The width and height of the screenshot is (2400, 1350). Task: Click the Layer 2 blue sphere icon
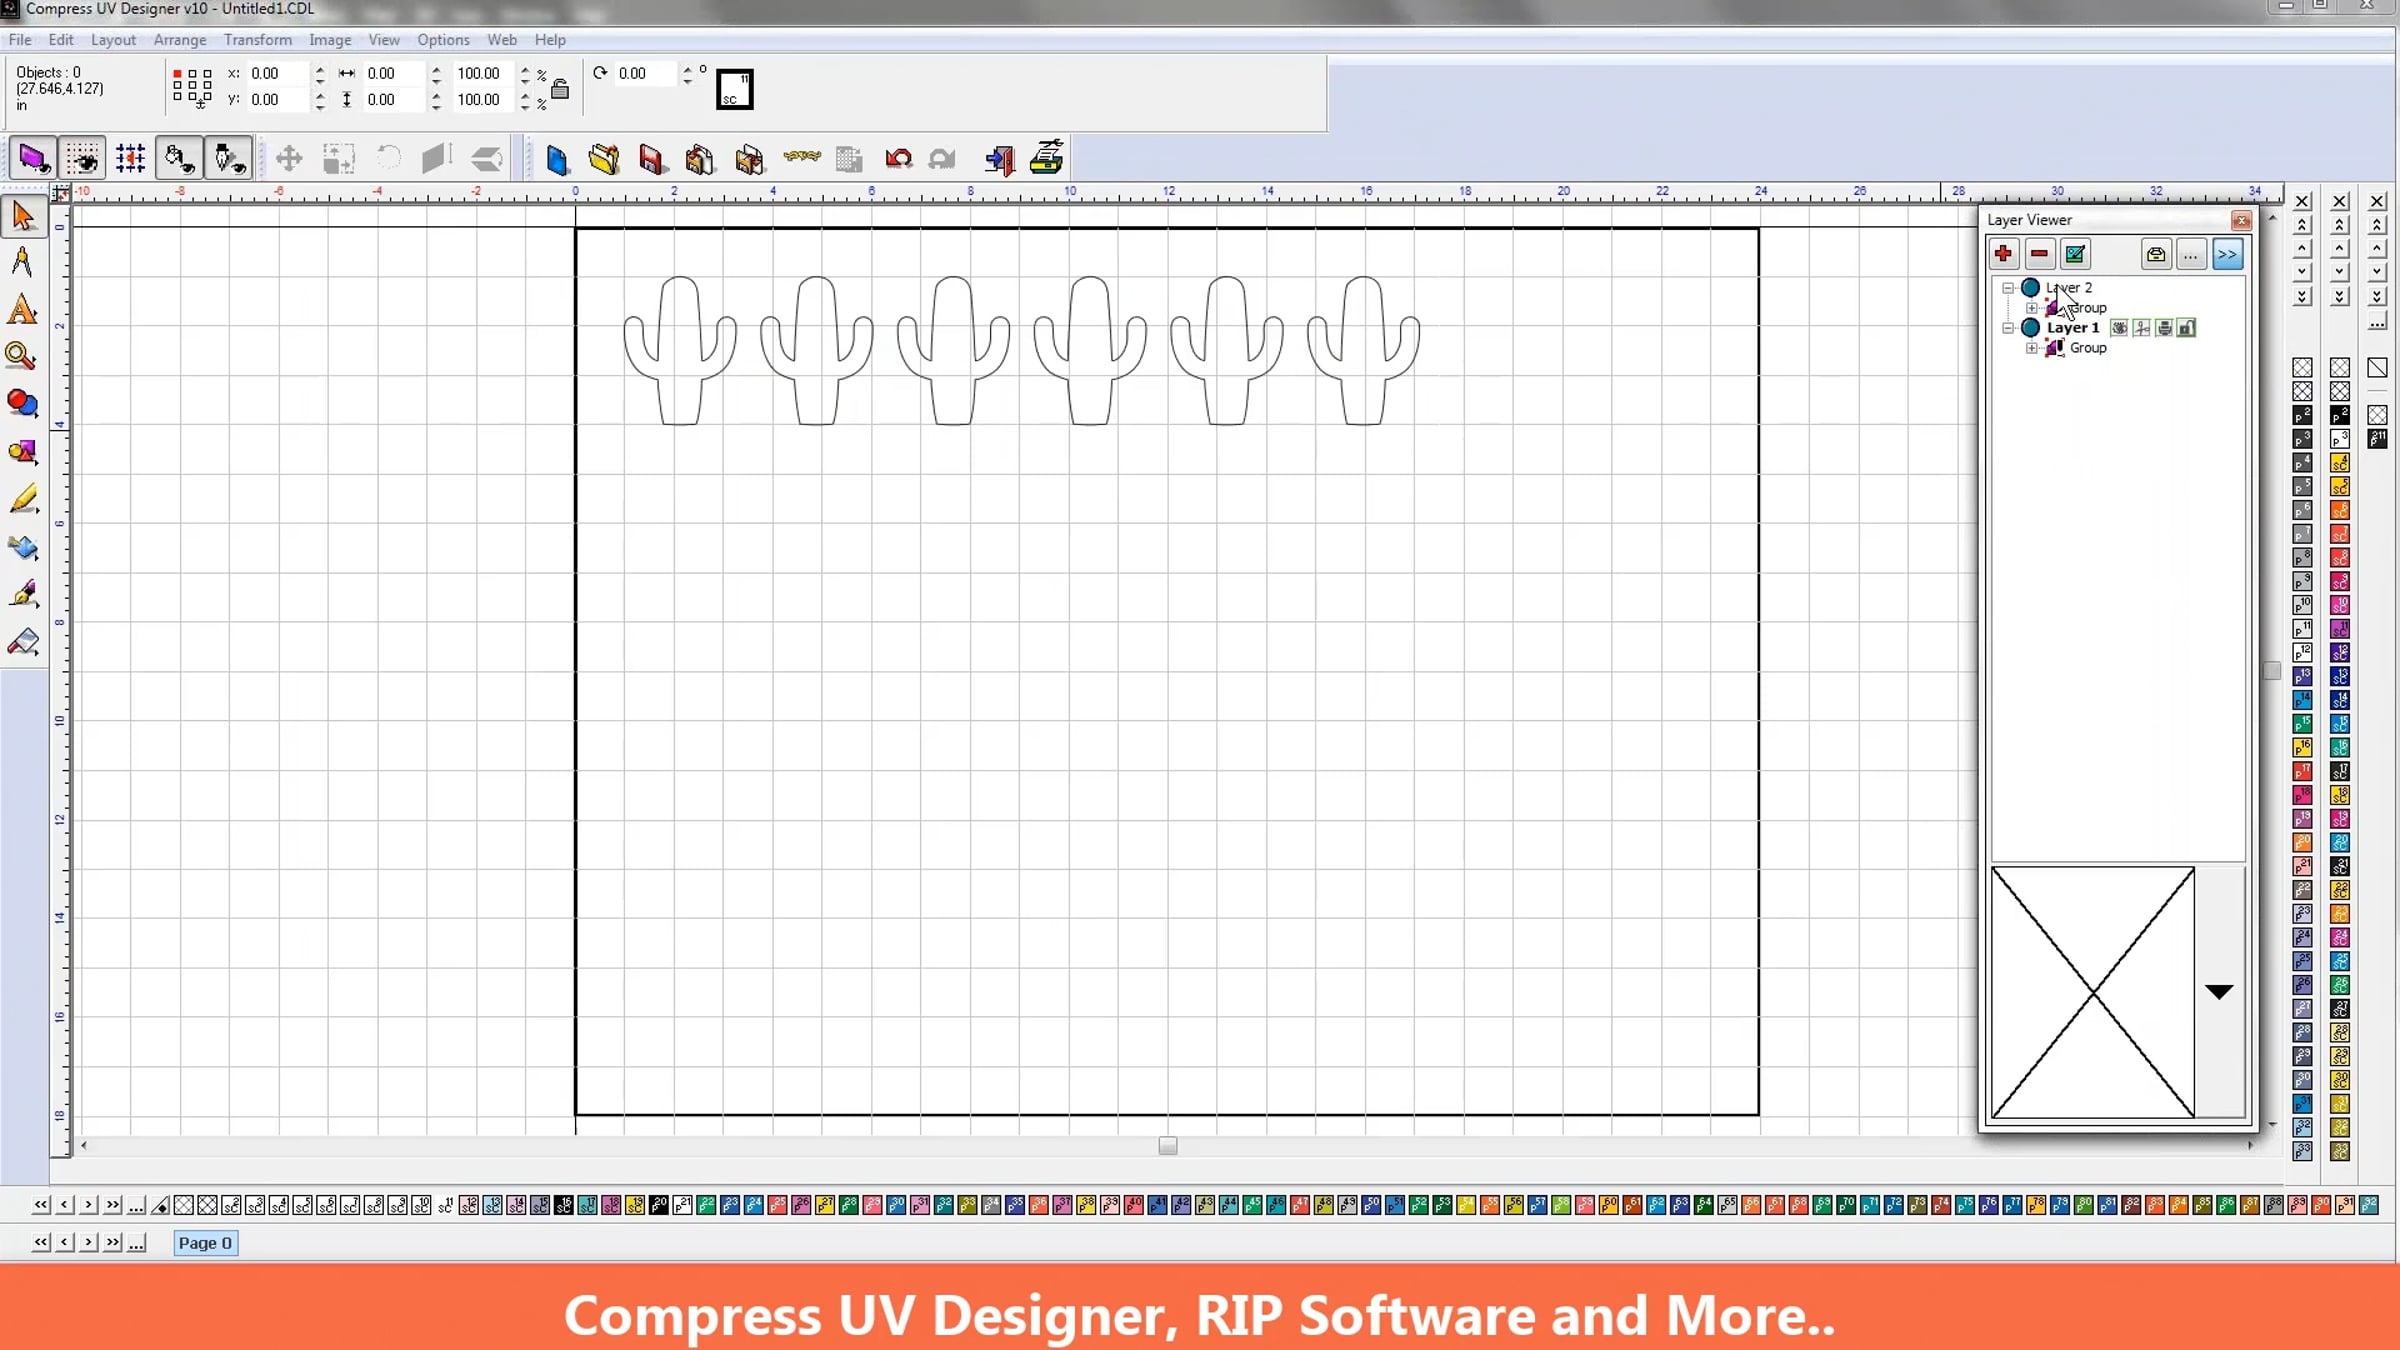point(2030,288)
